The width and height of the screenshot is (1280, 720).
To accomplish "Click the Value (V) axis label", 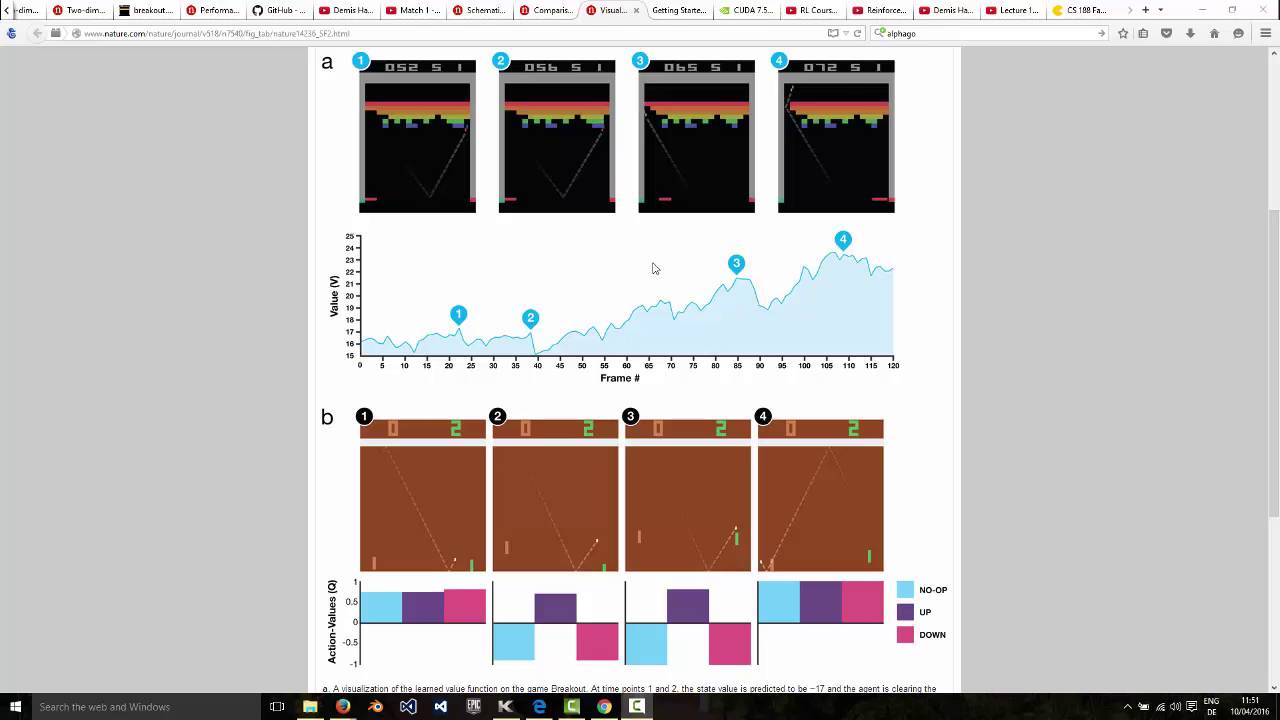I will [334, 296].
